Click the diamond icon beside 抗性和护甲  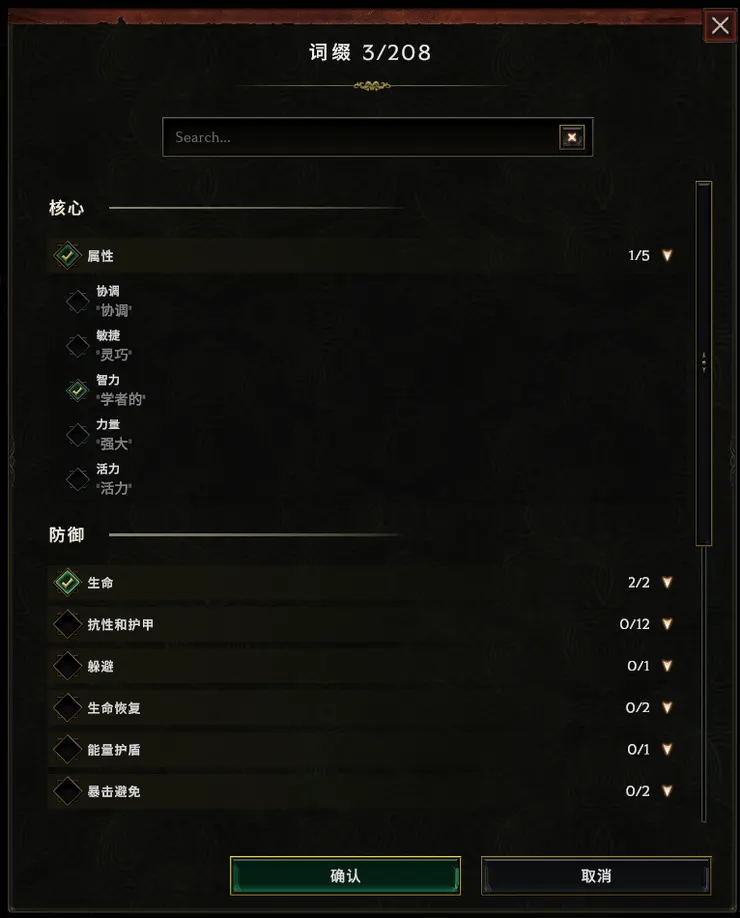pyautogui.click(x=67, y=623)
